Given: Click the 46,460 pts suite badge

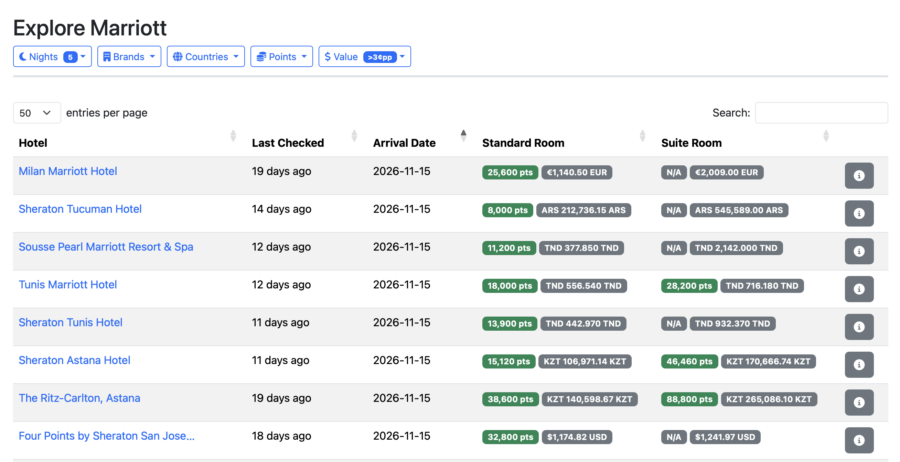Looking at the screenshot, I should (689, 362).
